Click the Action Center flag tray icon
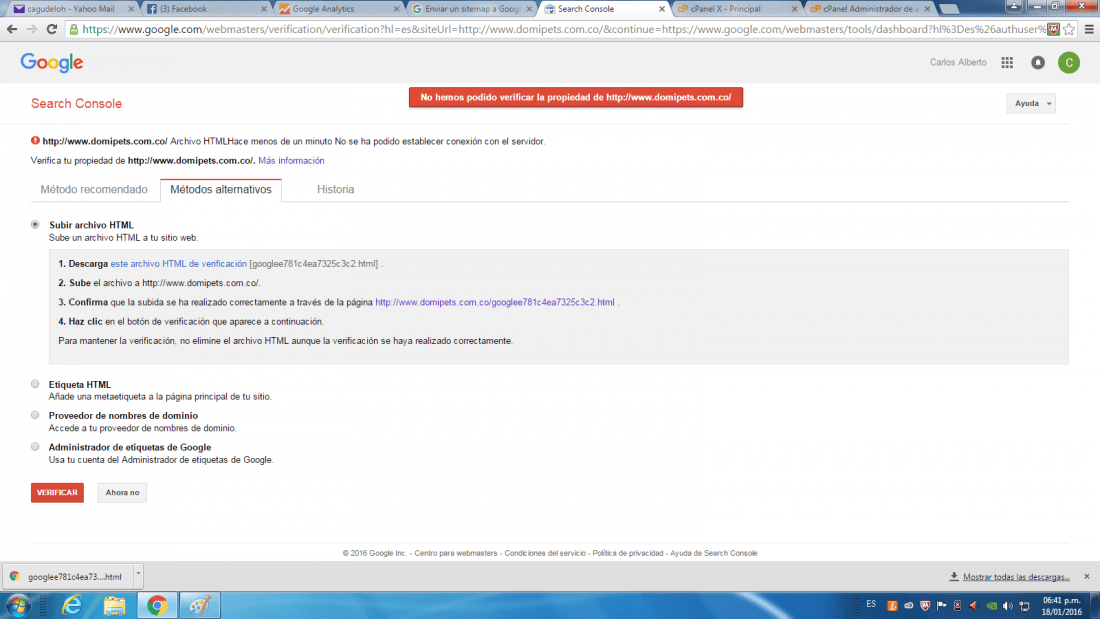Viewport: 1100px width, 619px height. pos(941,606)
